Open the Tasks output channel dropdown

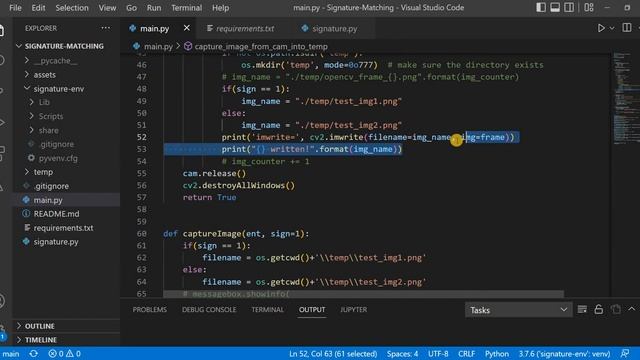coord(518,310)
